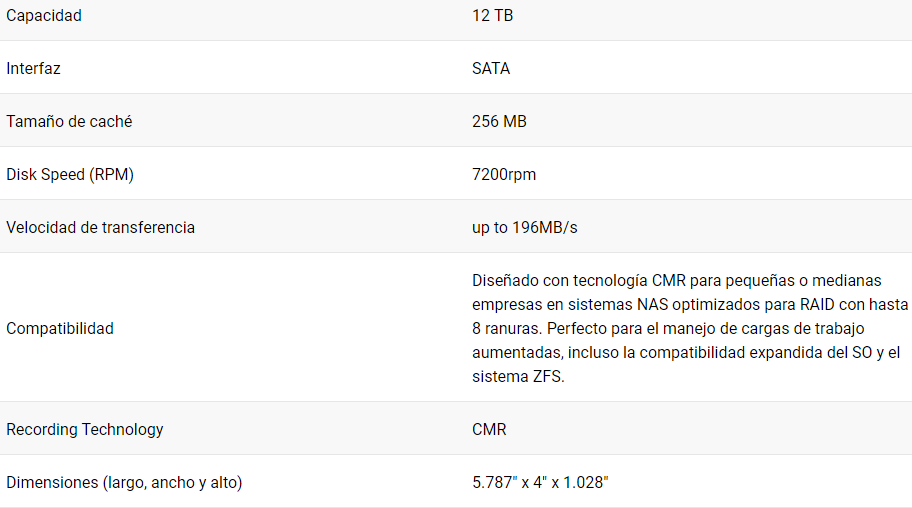Viewport: 912px width, 508px height.
Task: Select the up to 196MB/s value
Action: [525, 228]
